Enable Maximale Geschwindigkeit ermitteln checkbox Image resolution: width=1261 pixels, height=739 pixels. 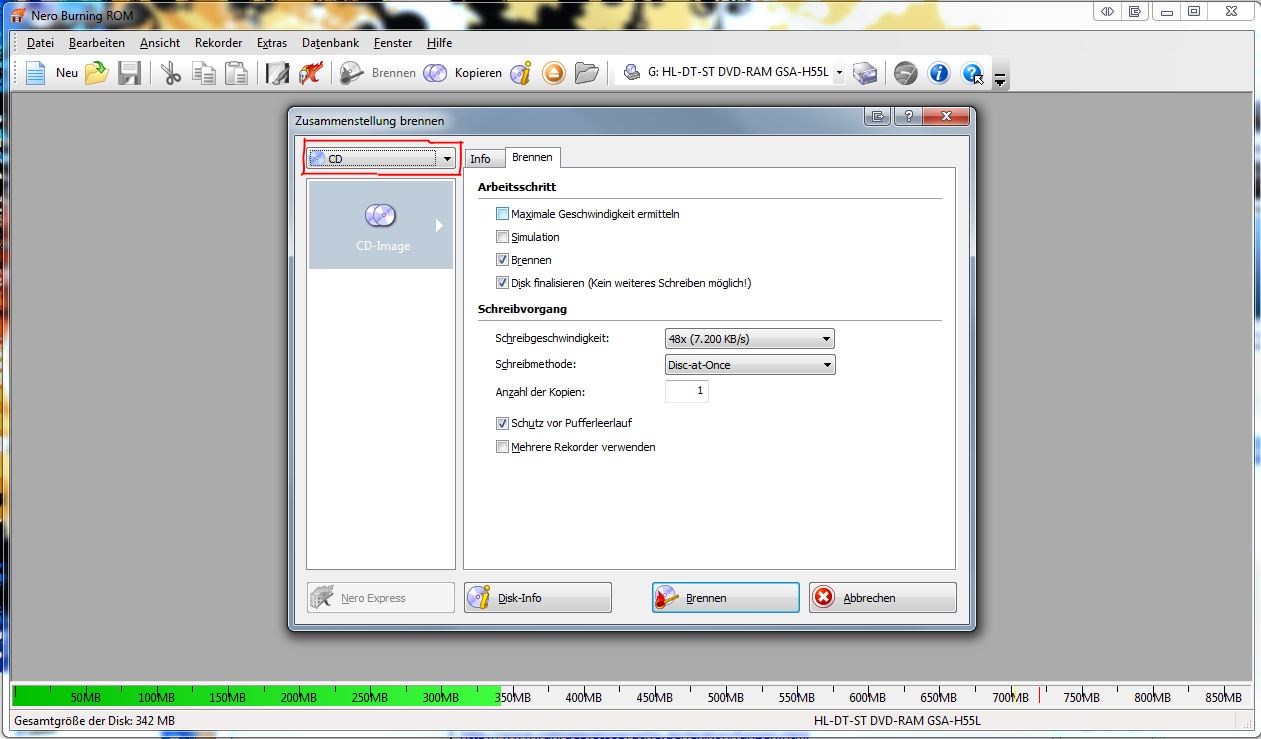click(x=503, y=214)
